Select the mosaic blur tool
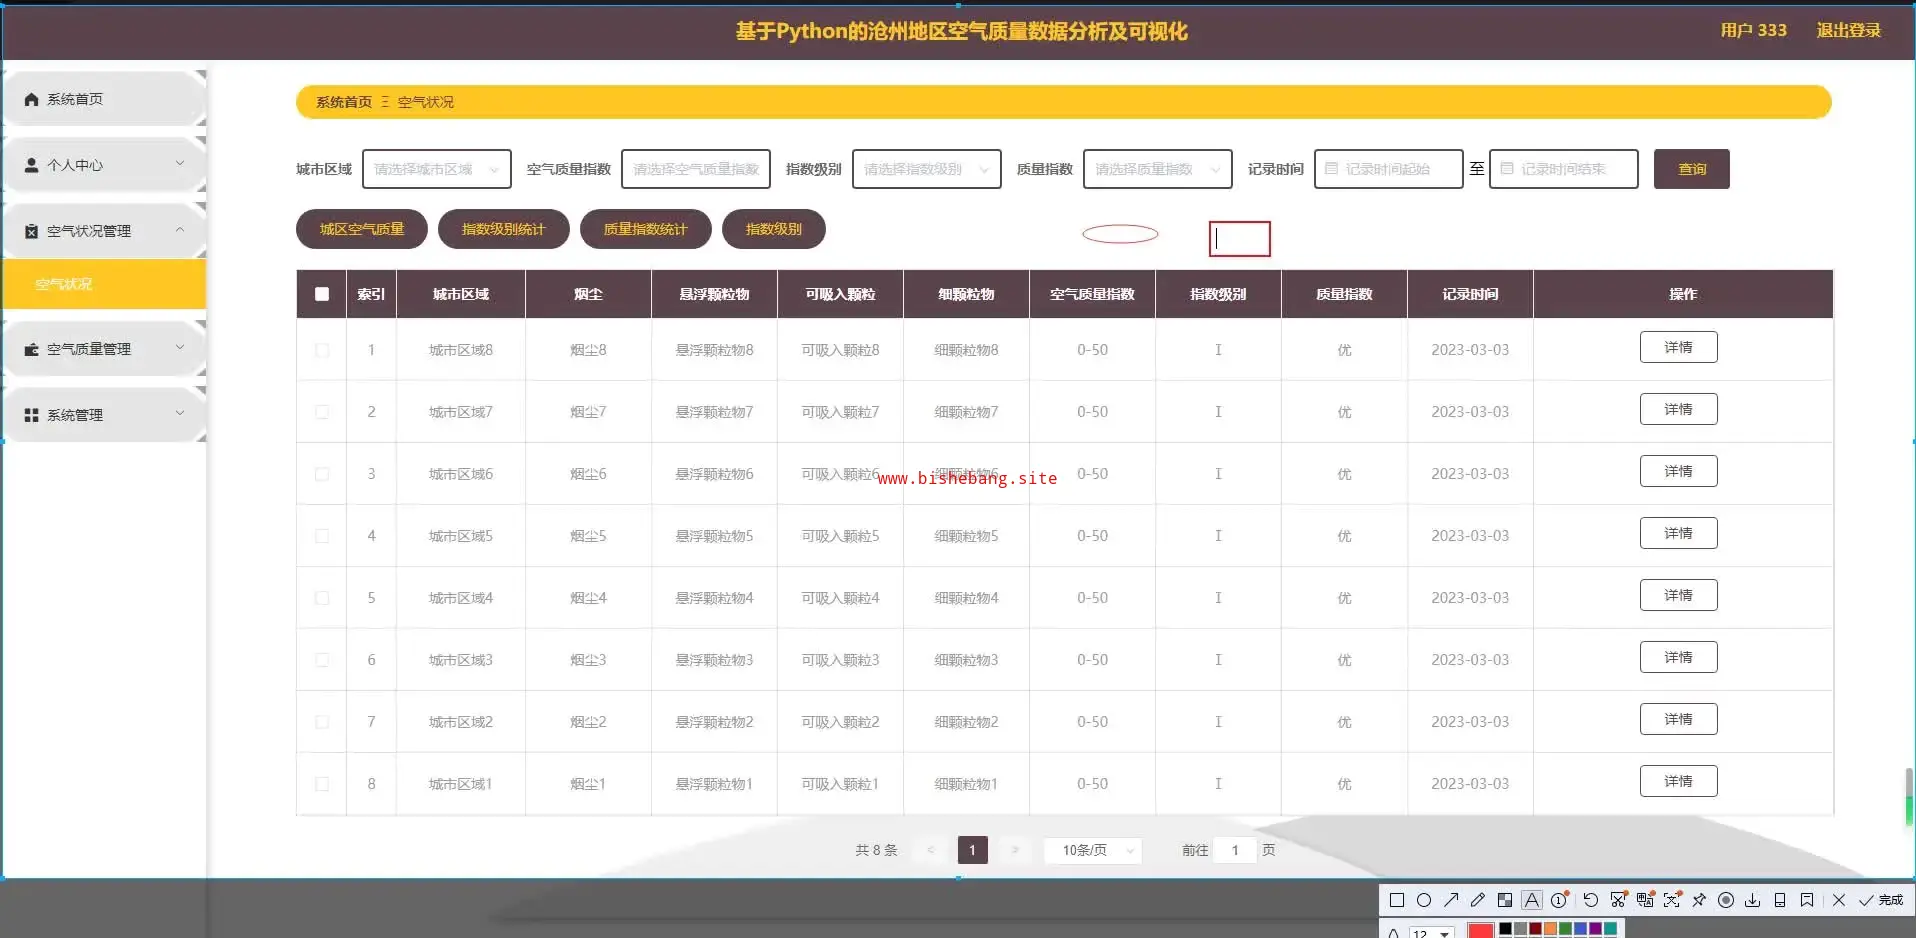 point(1505,900)
